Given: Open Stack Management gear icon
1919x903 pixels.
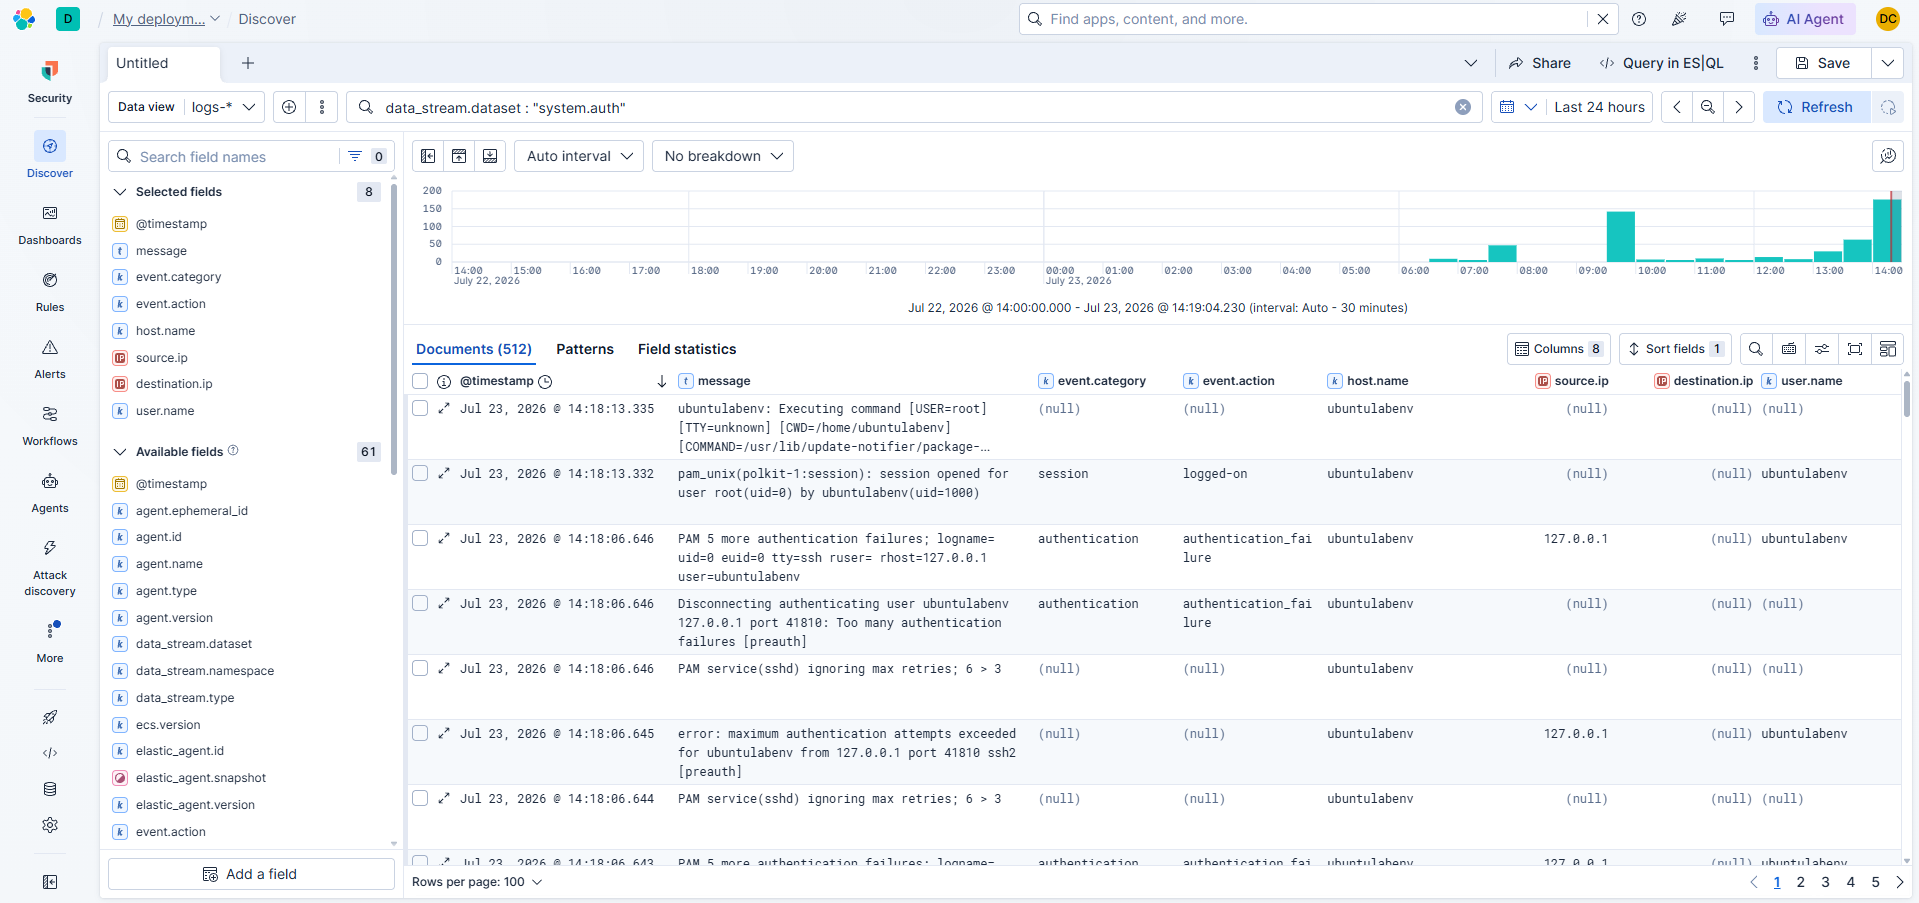Looking at the screenshot, I should pos(50,825).
